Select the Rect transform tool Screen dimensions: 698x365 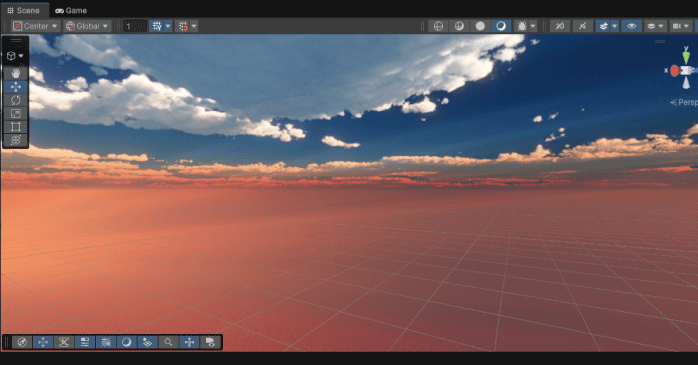16,126
